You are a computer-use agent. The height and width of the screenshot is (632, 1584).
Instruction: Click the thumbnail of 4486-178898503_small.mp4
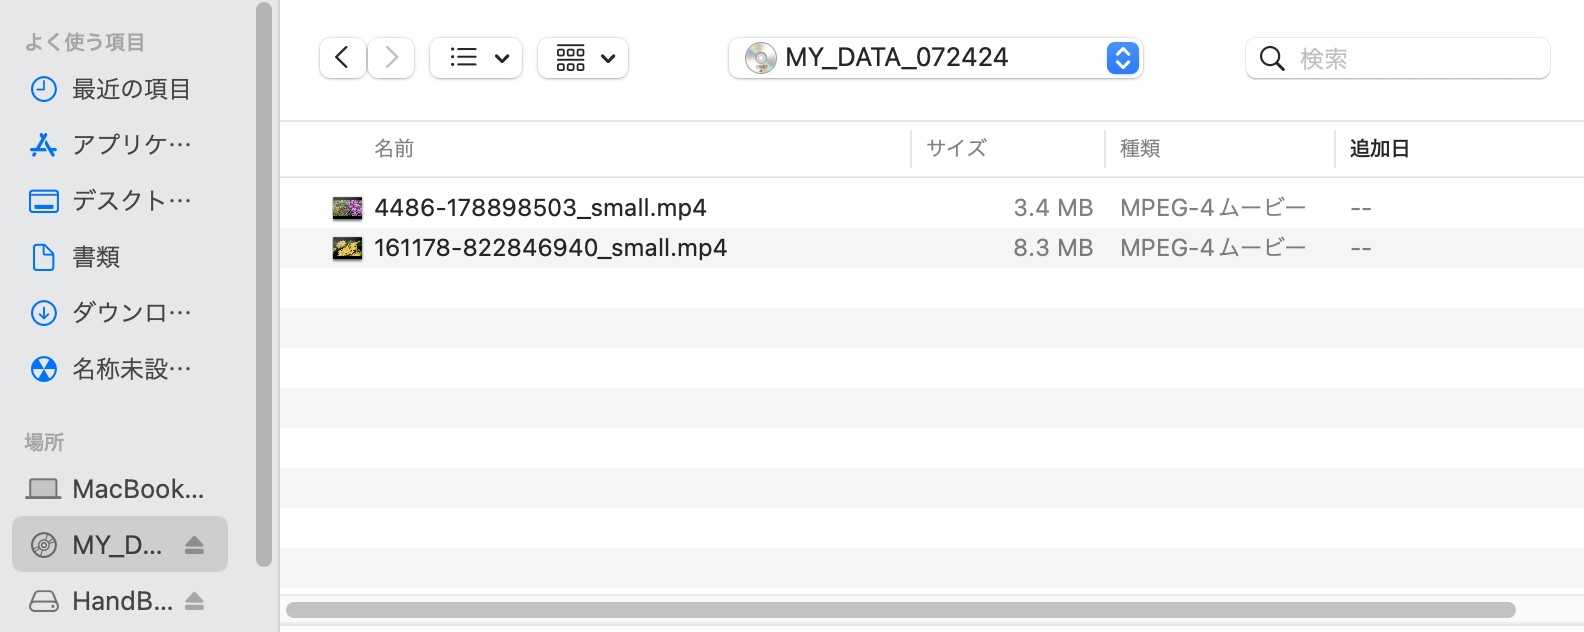(347, 208)
